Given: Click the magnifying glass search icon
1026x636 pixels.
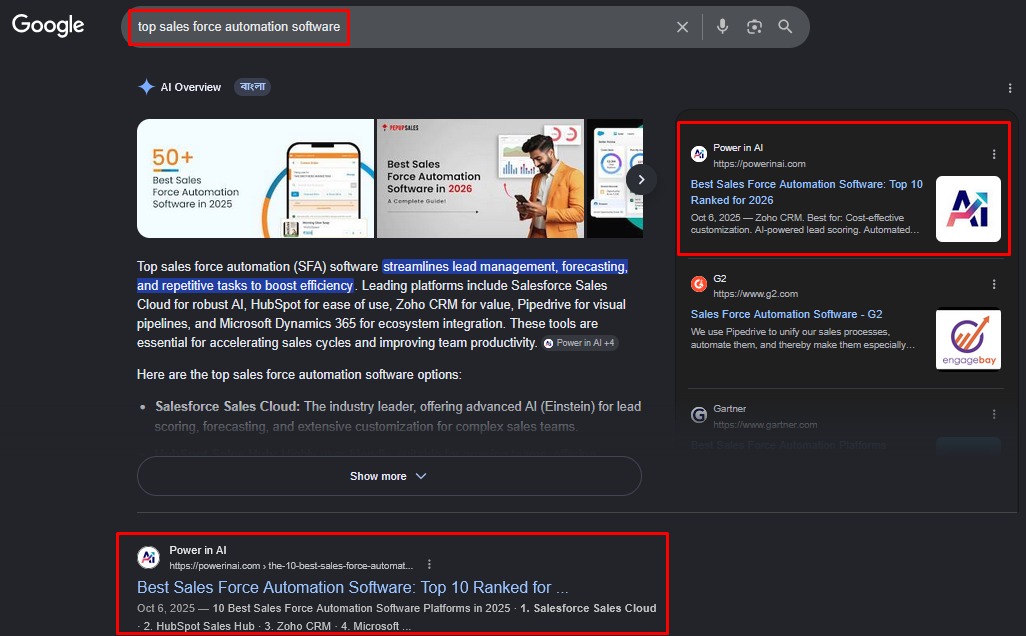Looking at the screenshot, I should pyautogui.click(x=785, y=27).
